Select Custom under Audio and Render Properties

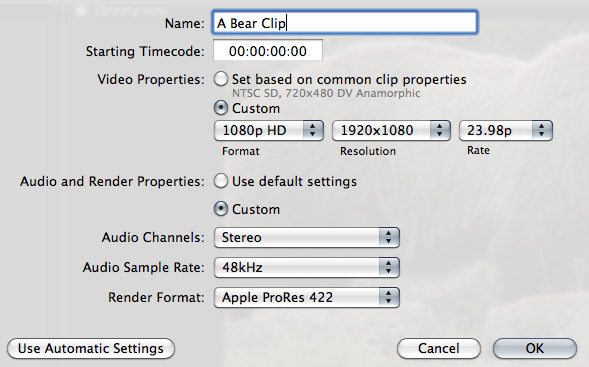tap(221, 209)
